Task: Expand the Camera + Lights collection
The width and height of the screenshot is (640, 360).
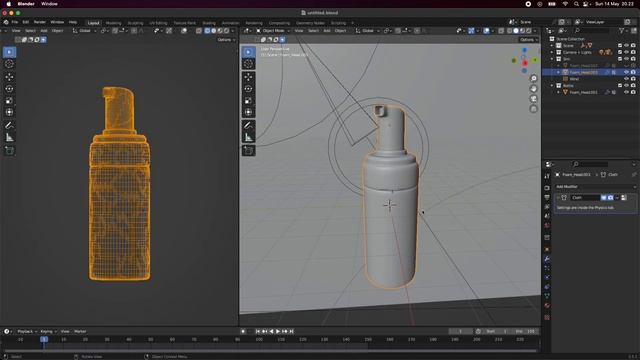Action: [552, 52]
